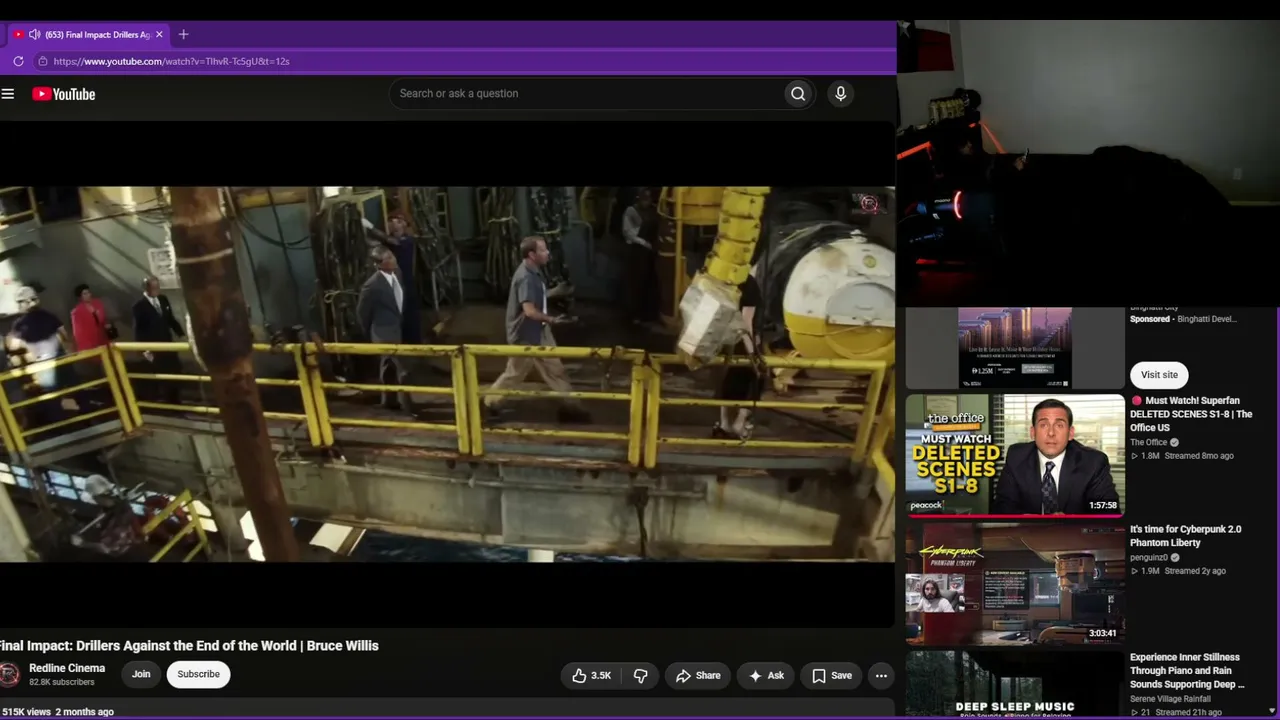1280x720 pixels.
Task: Join the Redline Cinema channel
Action: [141, 674]
